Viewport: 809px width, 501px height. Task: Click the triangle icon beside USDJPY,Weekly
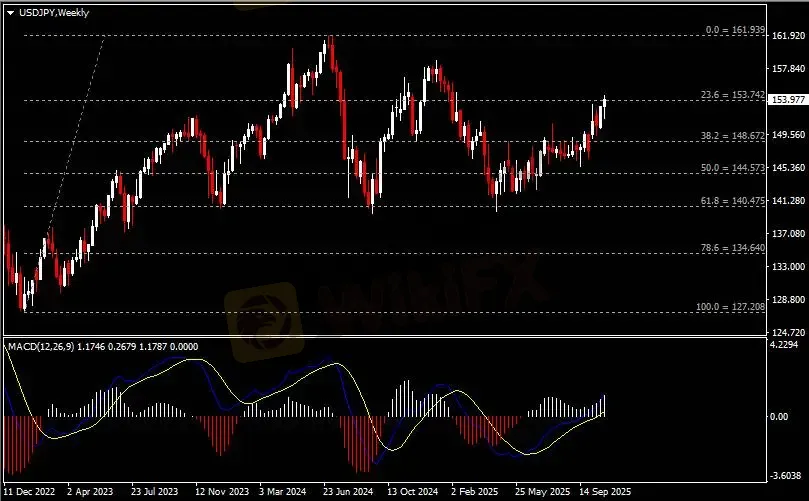11,11
